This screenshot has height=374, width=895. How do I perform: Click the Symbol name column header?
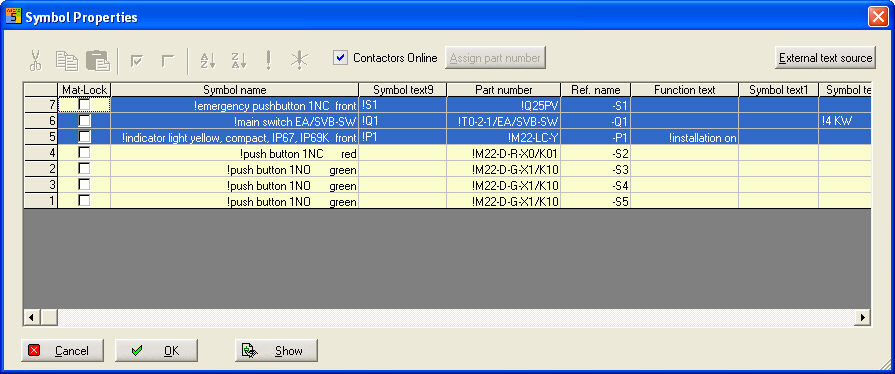coord(235,90)
